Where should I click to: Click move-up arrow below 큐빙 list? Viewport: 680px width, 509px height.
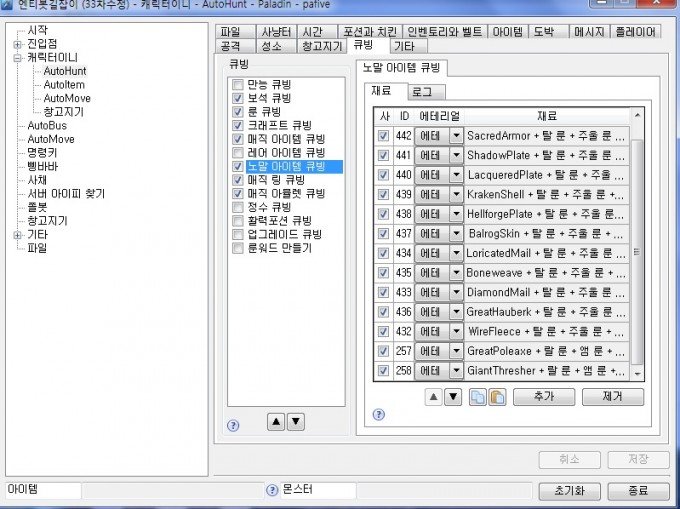277,421
